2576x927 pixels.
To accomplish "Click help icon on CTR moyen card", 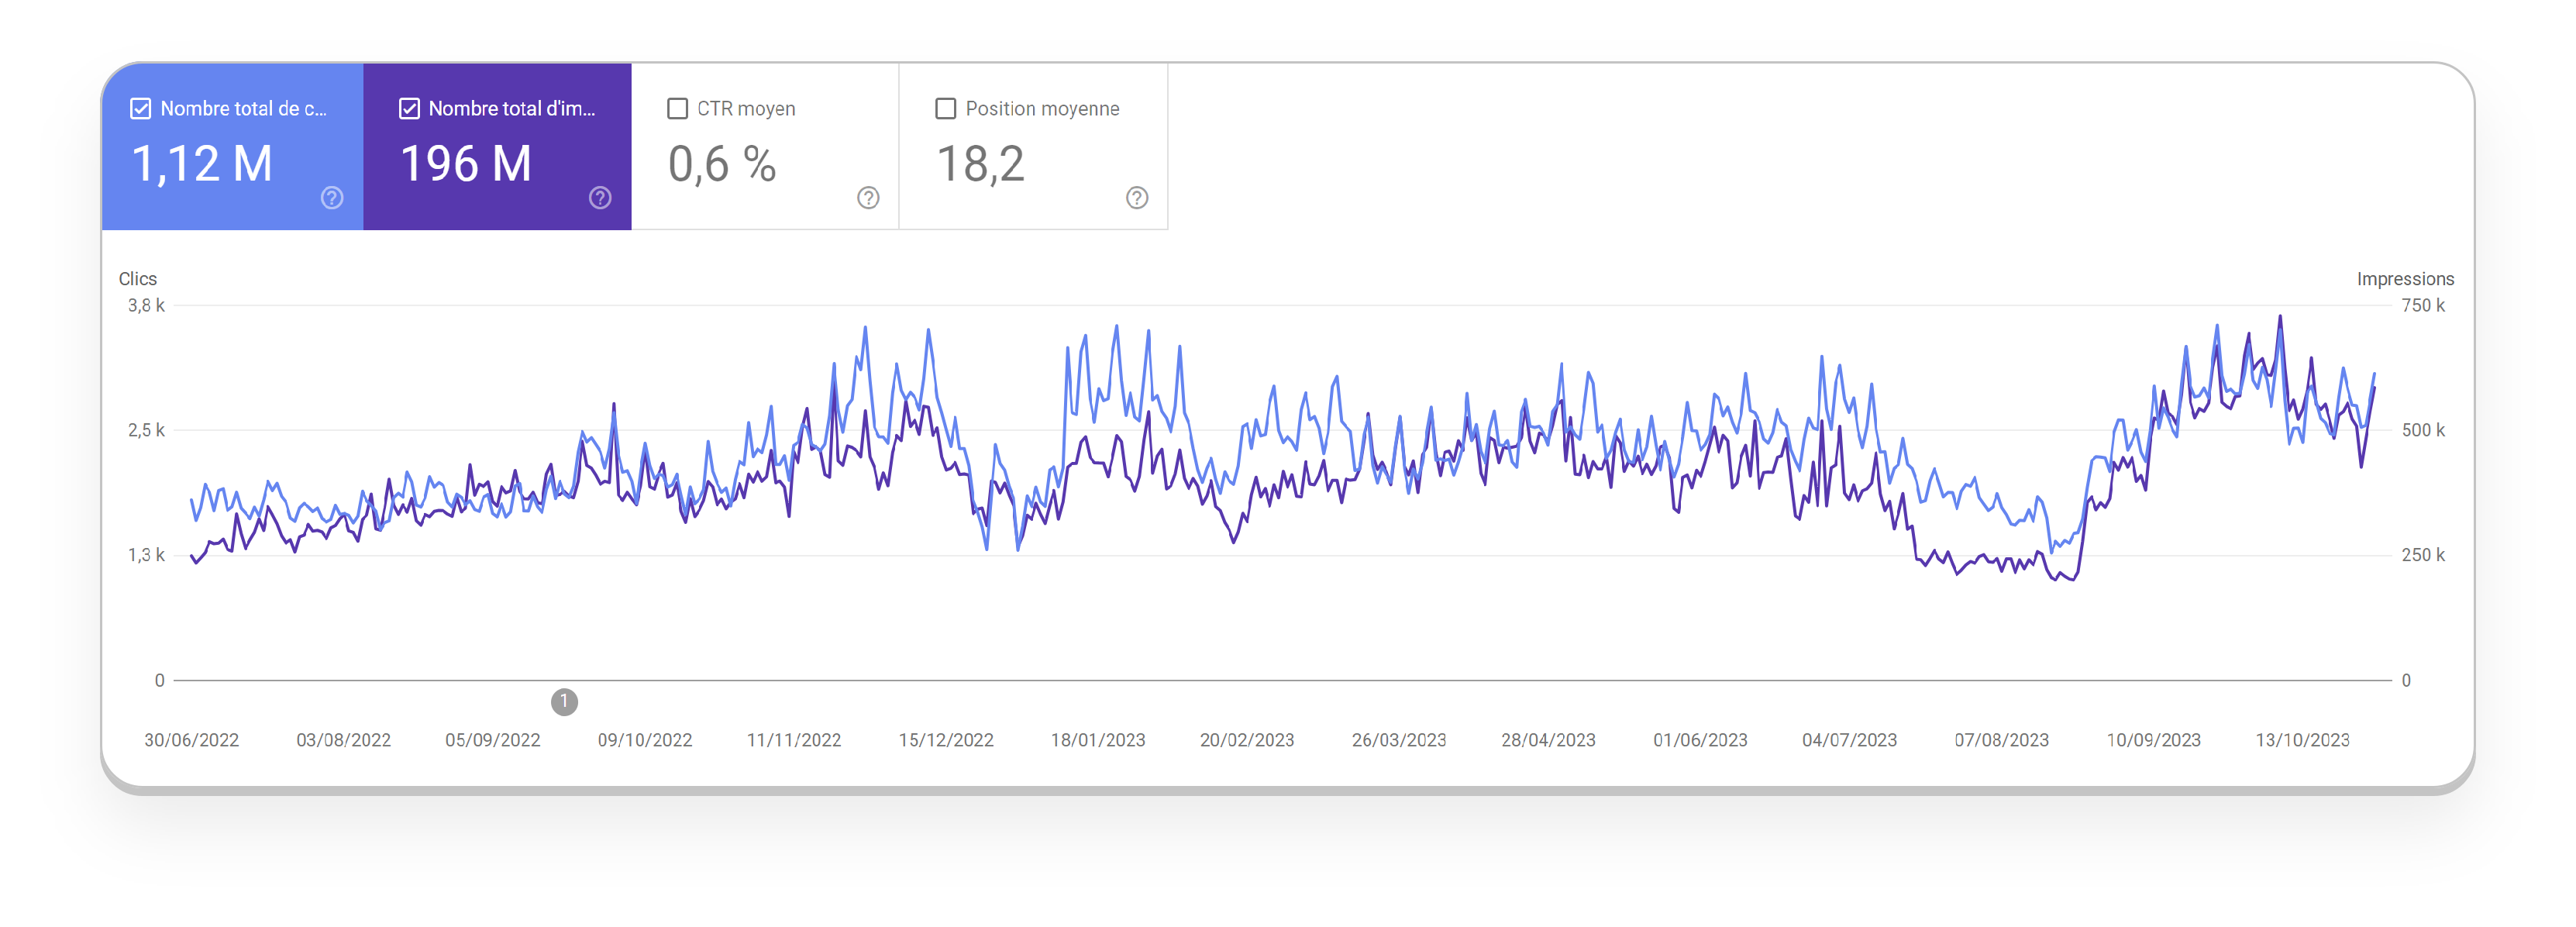I will (x=868, y=198).
